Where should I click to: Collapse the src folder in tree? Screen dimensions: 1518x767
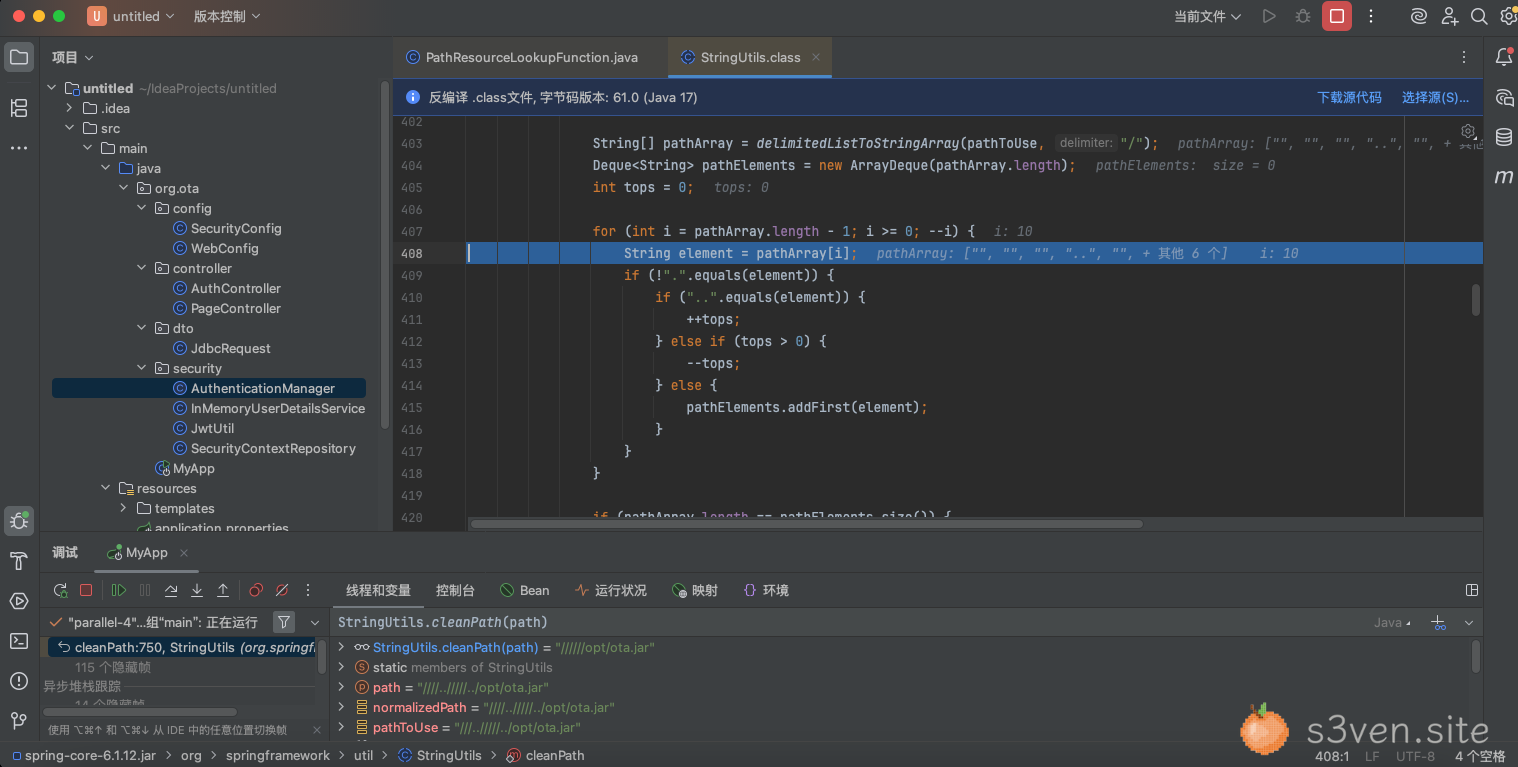click(x=69, y=128)
